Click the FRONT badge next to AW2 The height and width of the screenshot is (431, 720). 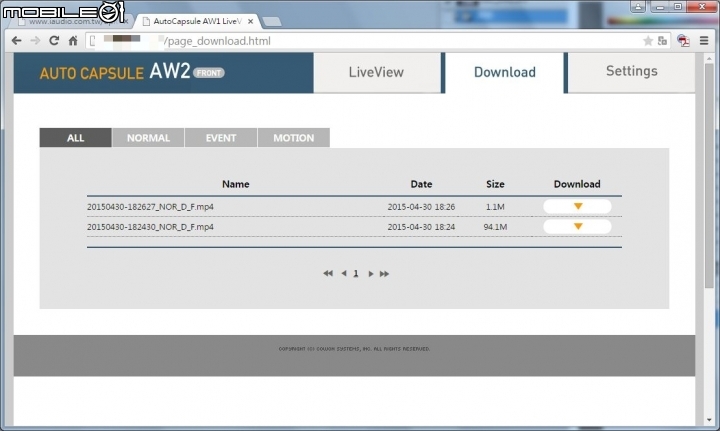209,73
